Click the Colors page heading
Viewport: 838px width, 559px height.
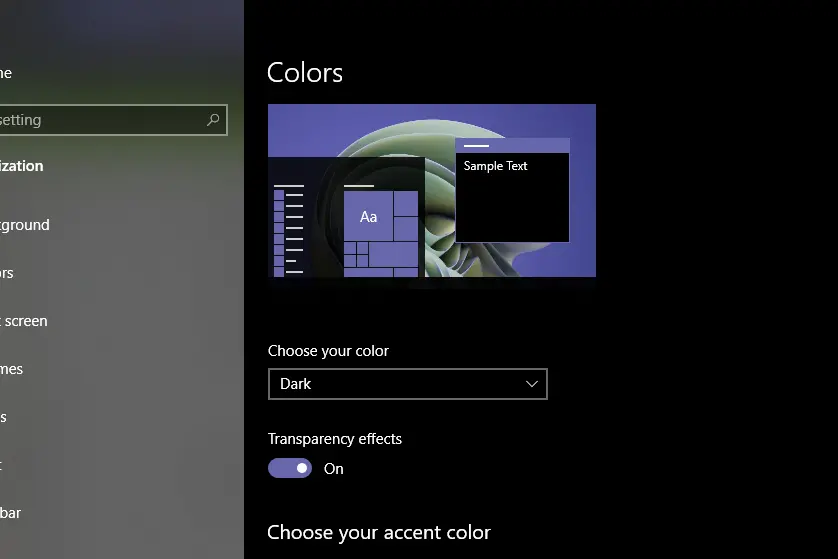305,73
